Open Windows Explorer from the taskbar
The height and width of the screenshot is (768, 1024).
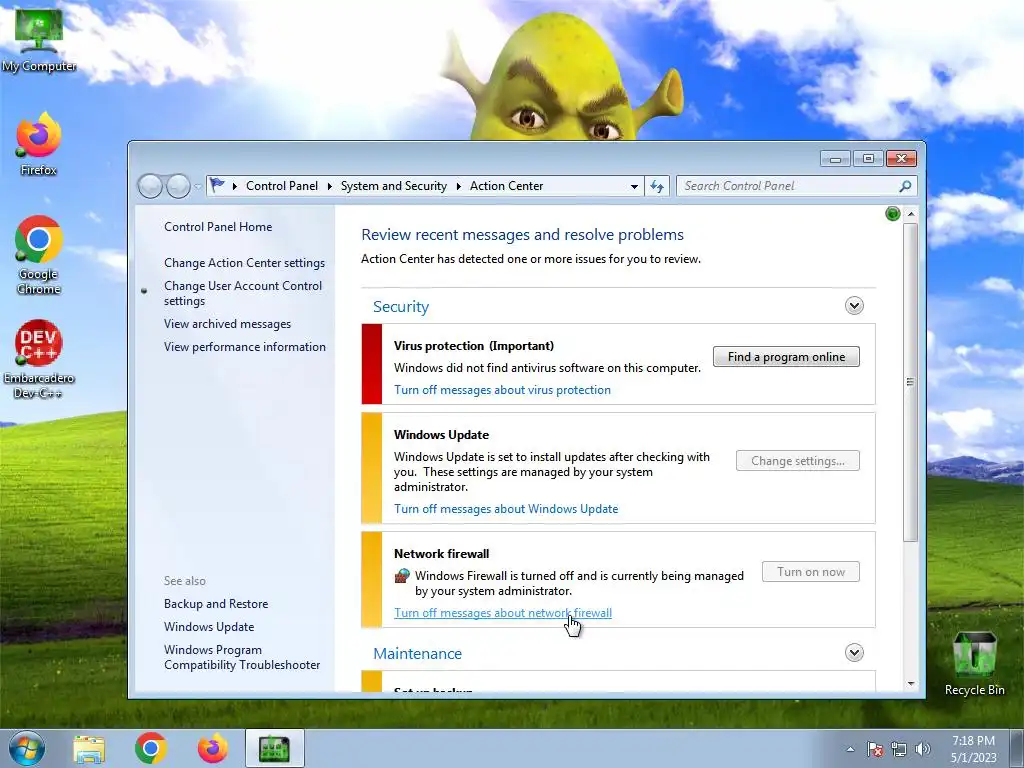(89, 748)
